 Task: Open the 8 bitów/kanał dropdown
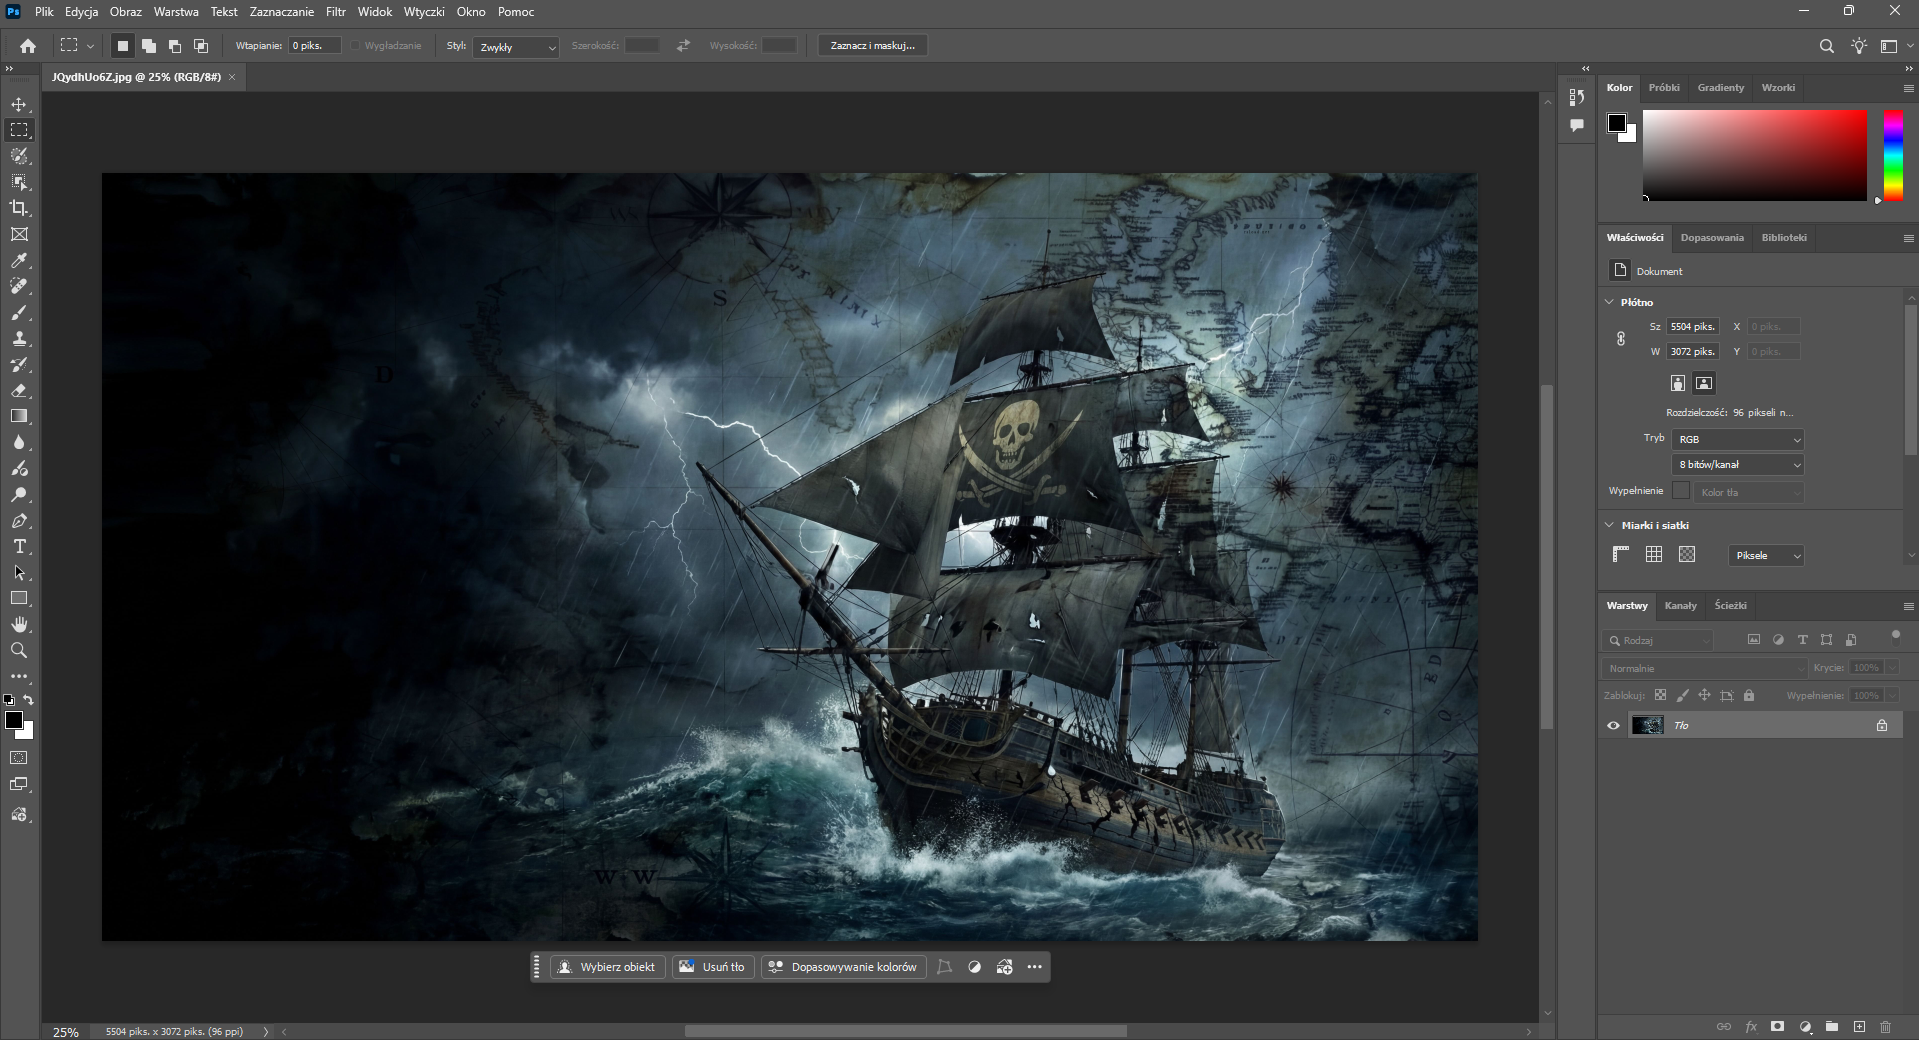pyautogui.click(x=1738, y=464)
